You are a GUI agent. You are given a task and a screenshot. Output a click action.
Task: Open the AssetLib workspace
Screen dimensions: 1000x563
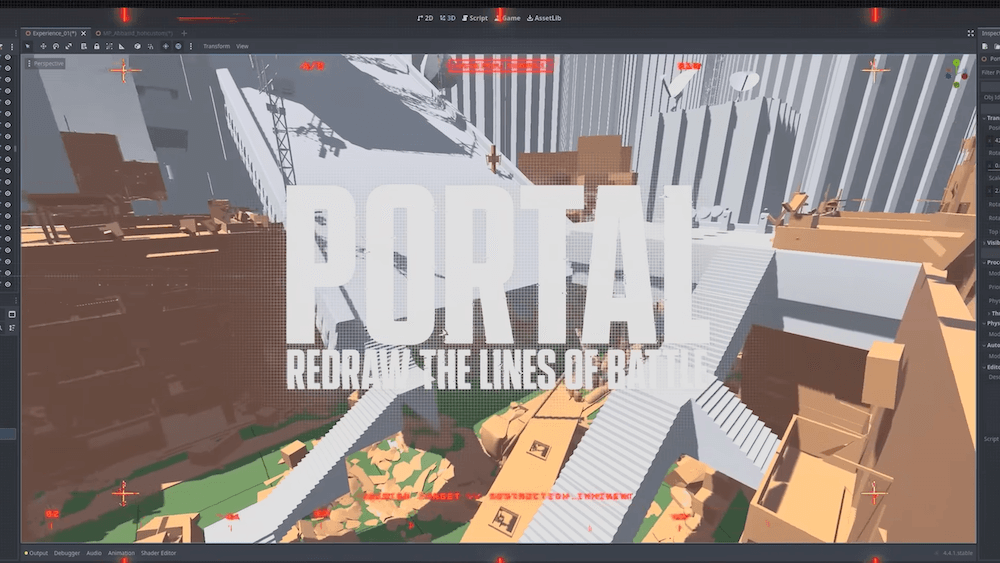point(544,18)
